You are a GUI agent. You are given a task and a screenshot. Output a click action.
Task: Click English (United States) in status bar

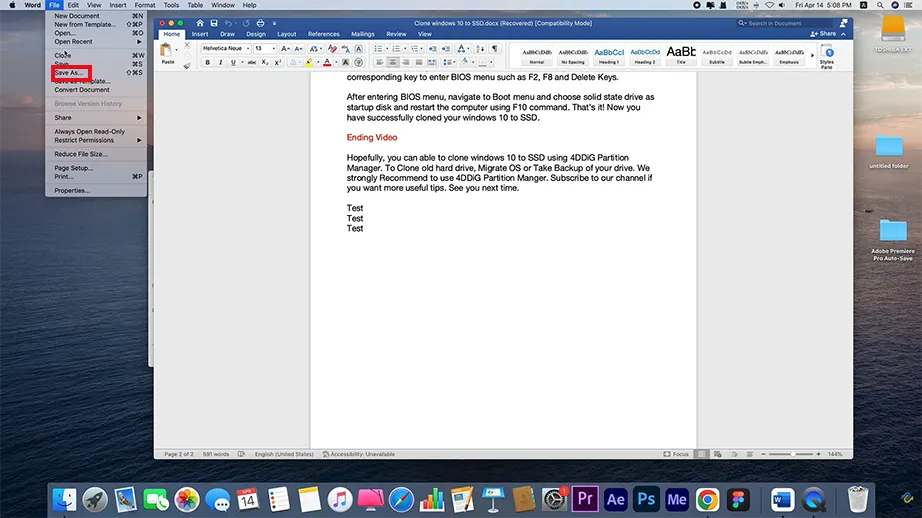284,454
